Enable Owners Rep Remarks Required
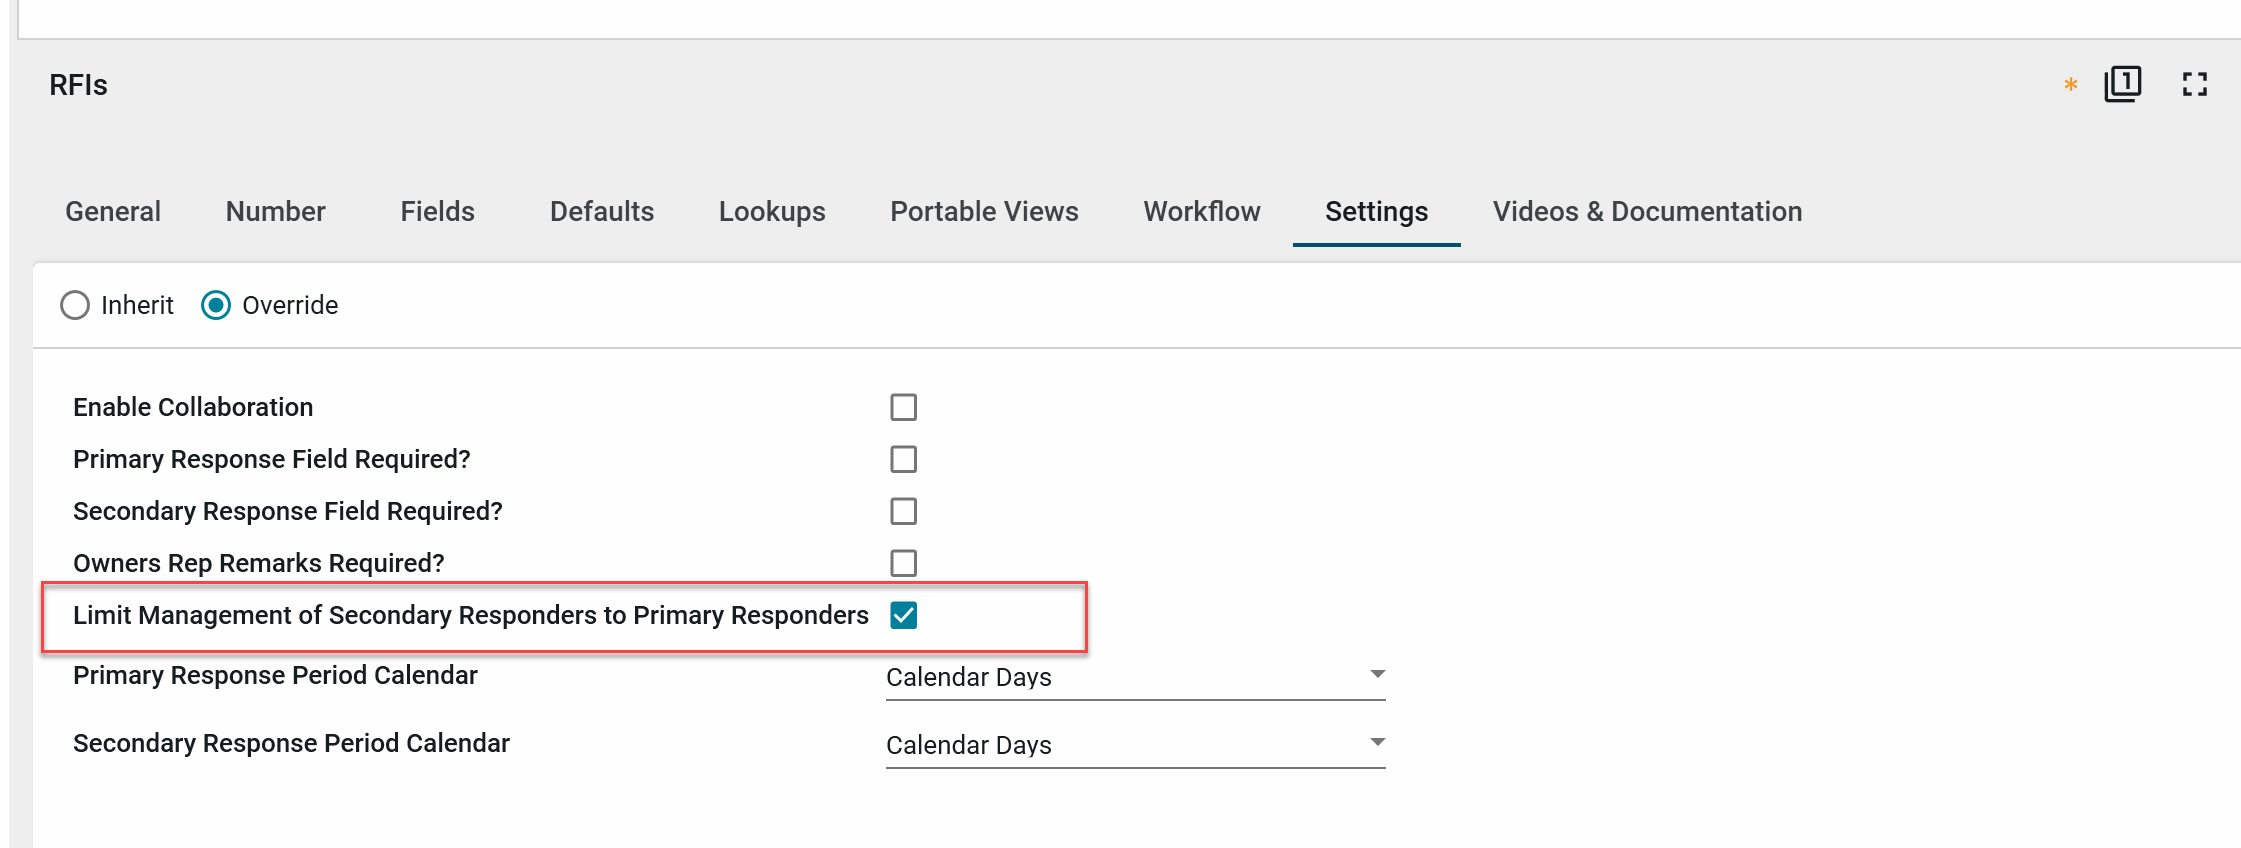 (903, 563)
